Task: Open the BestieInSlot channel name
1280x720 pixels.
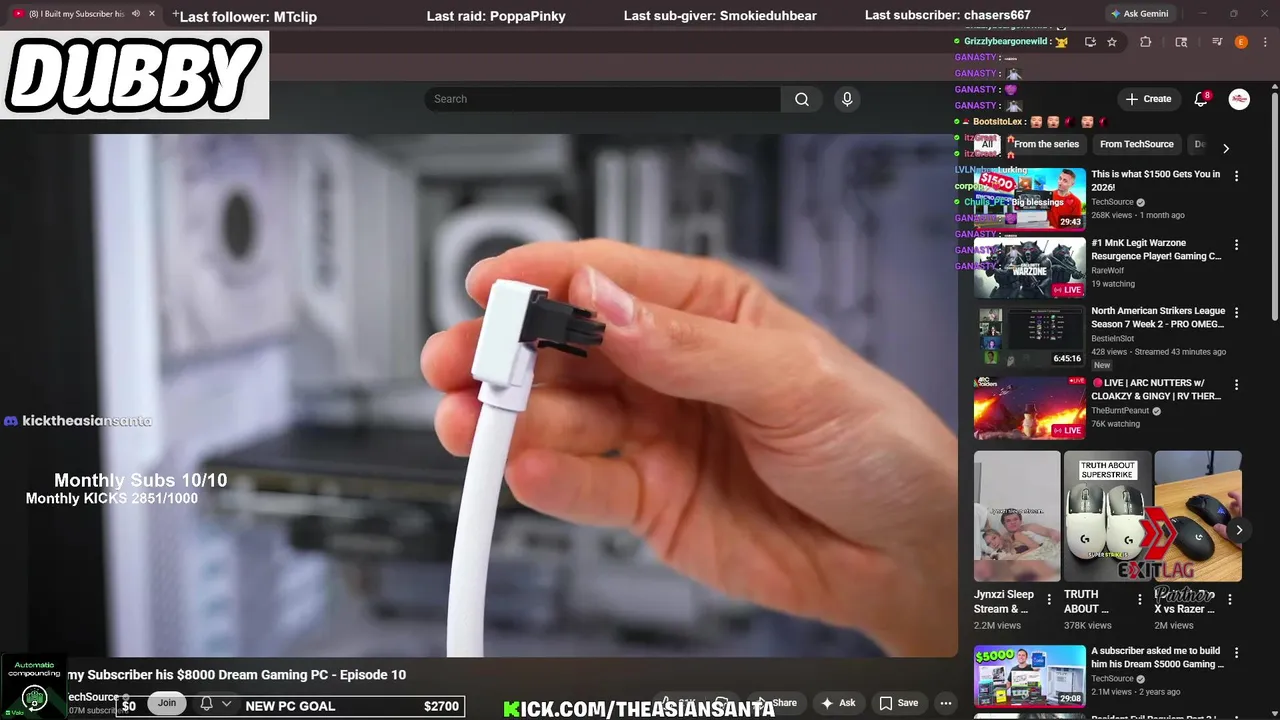Action: pos(1112,339)
